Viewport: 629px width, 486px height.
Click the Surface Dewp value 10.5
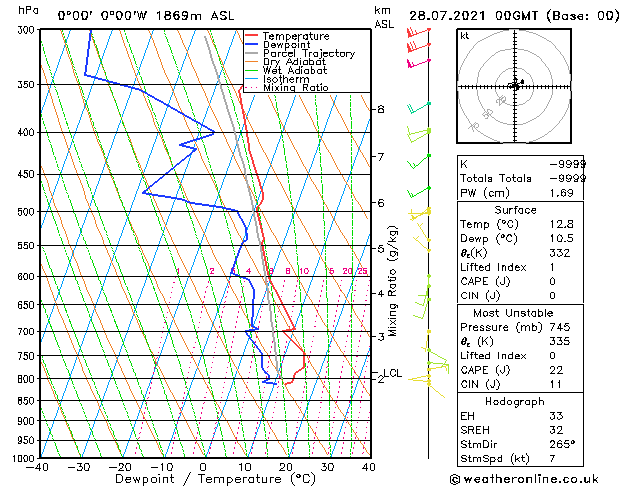click(562, 239)
